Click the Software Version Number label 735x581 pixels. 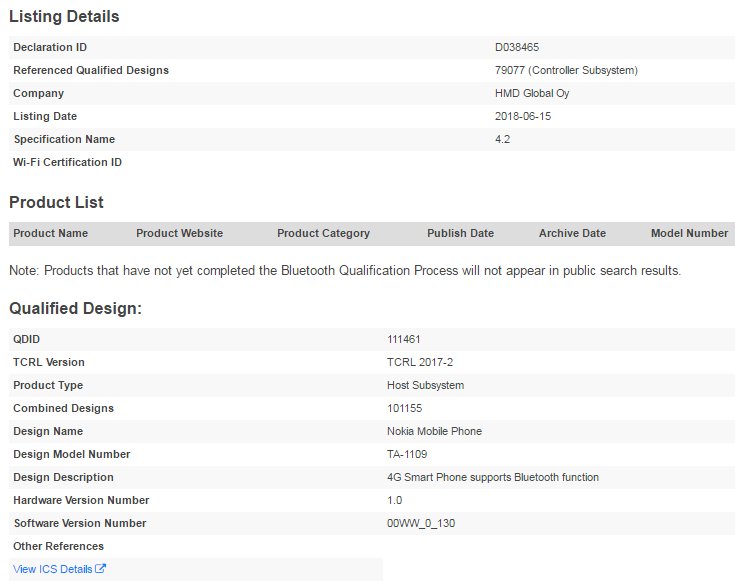point(80,523)
